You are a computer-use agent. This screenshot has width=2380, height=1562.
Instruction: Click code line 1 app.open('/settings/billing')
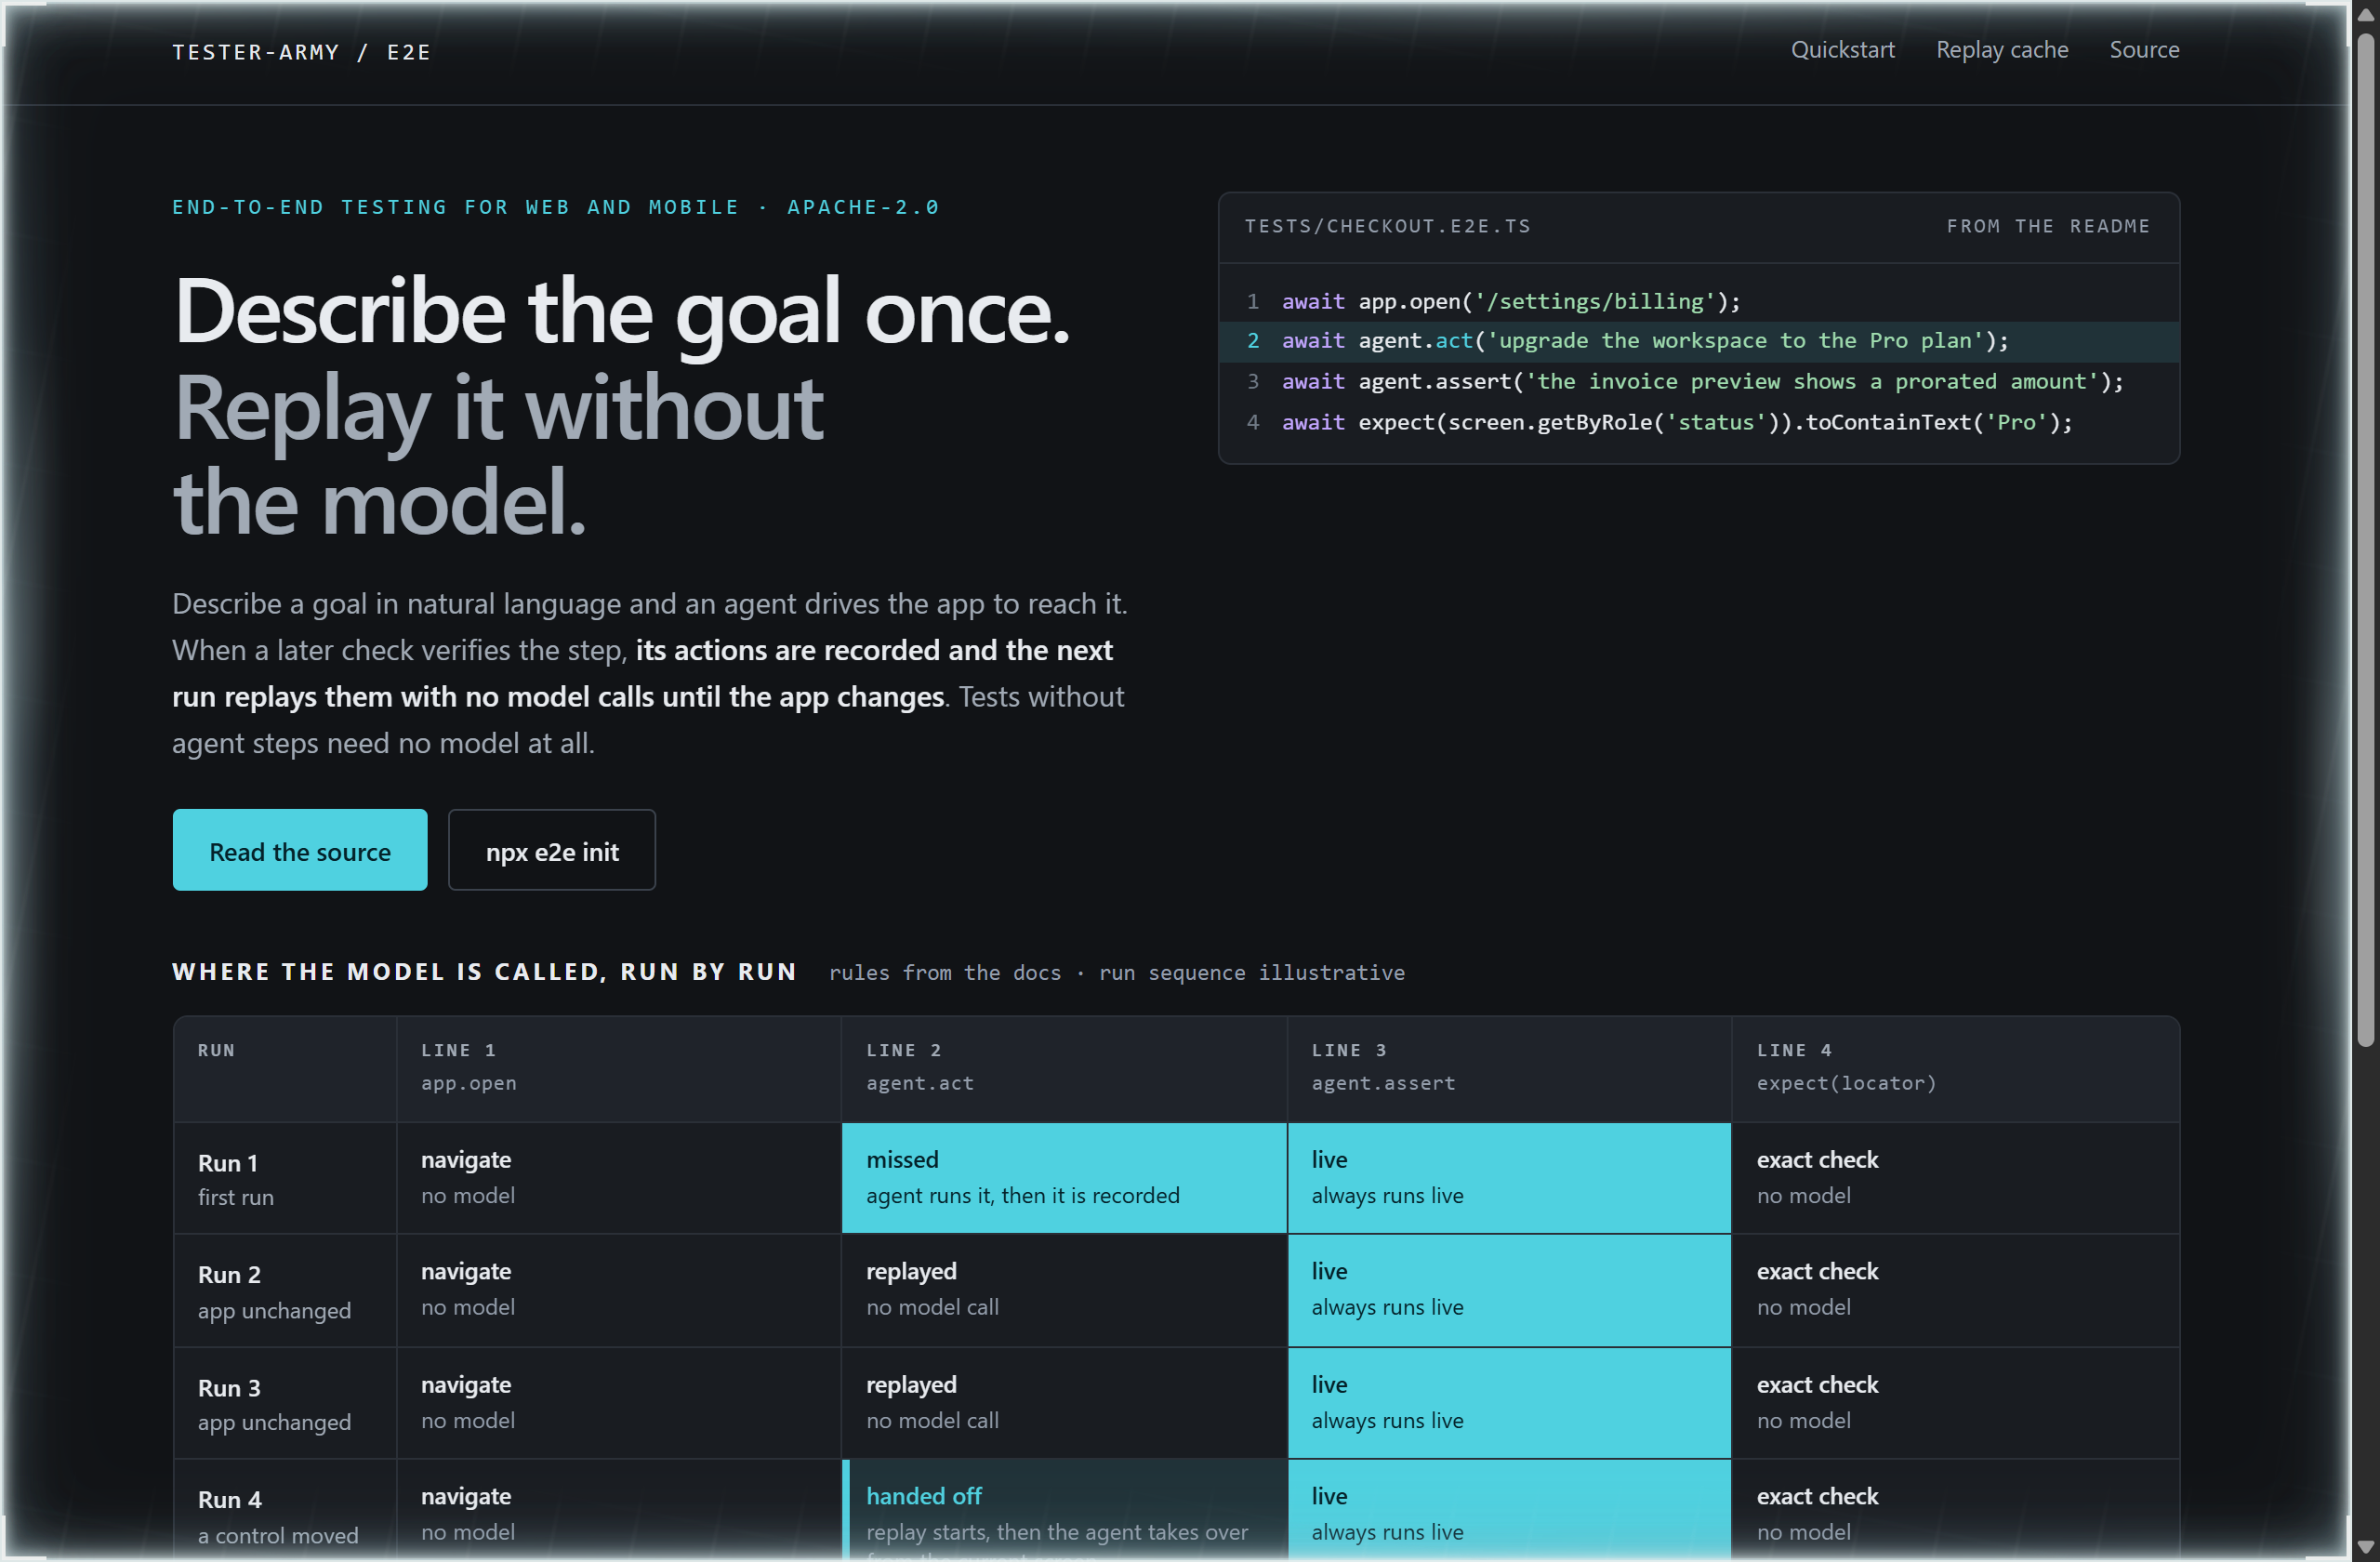1698,301
